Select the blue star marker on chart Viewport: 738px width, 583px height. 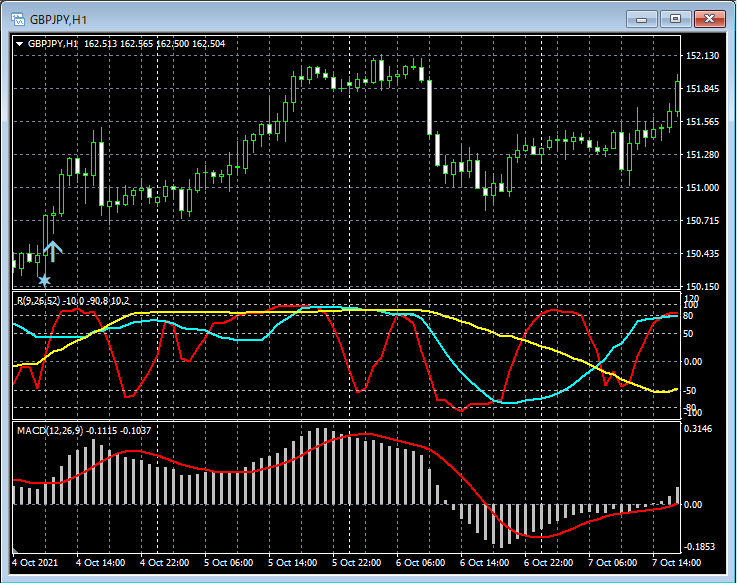pos(44,281)
